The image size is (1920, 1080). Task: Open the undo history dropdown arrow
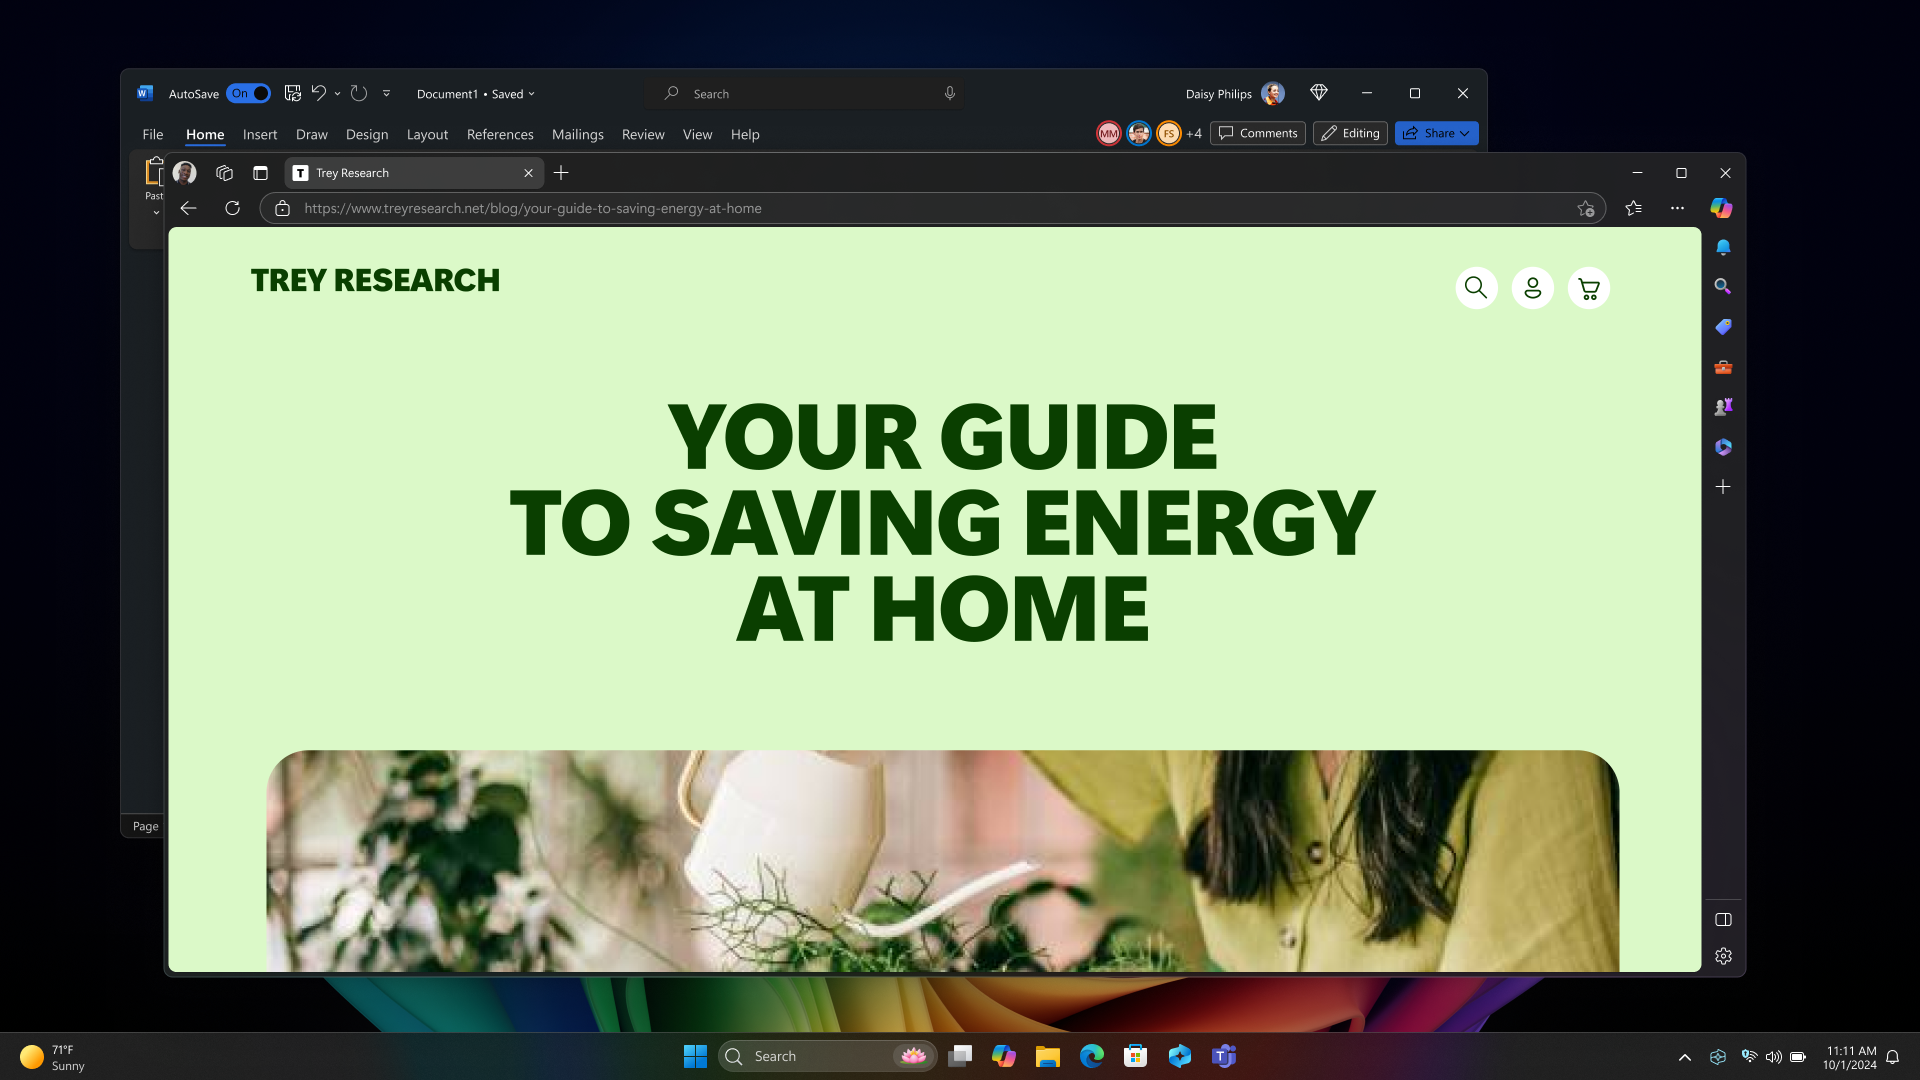[x=338, y=94]
